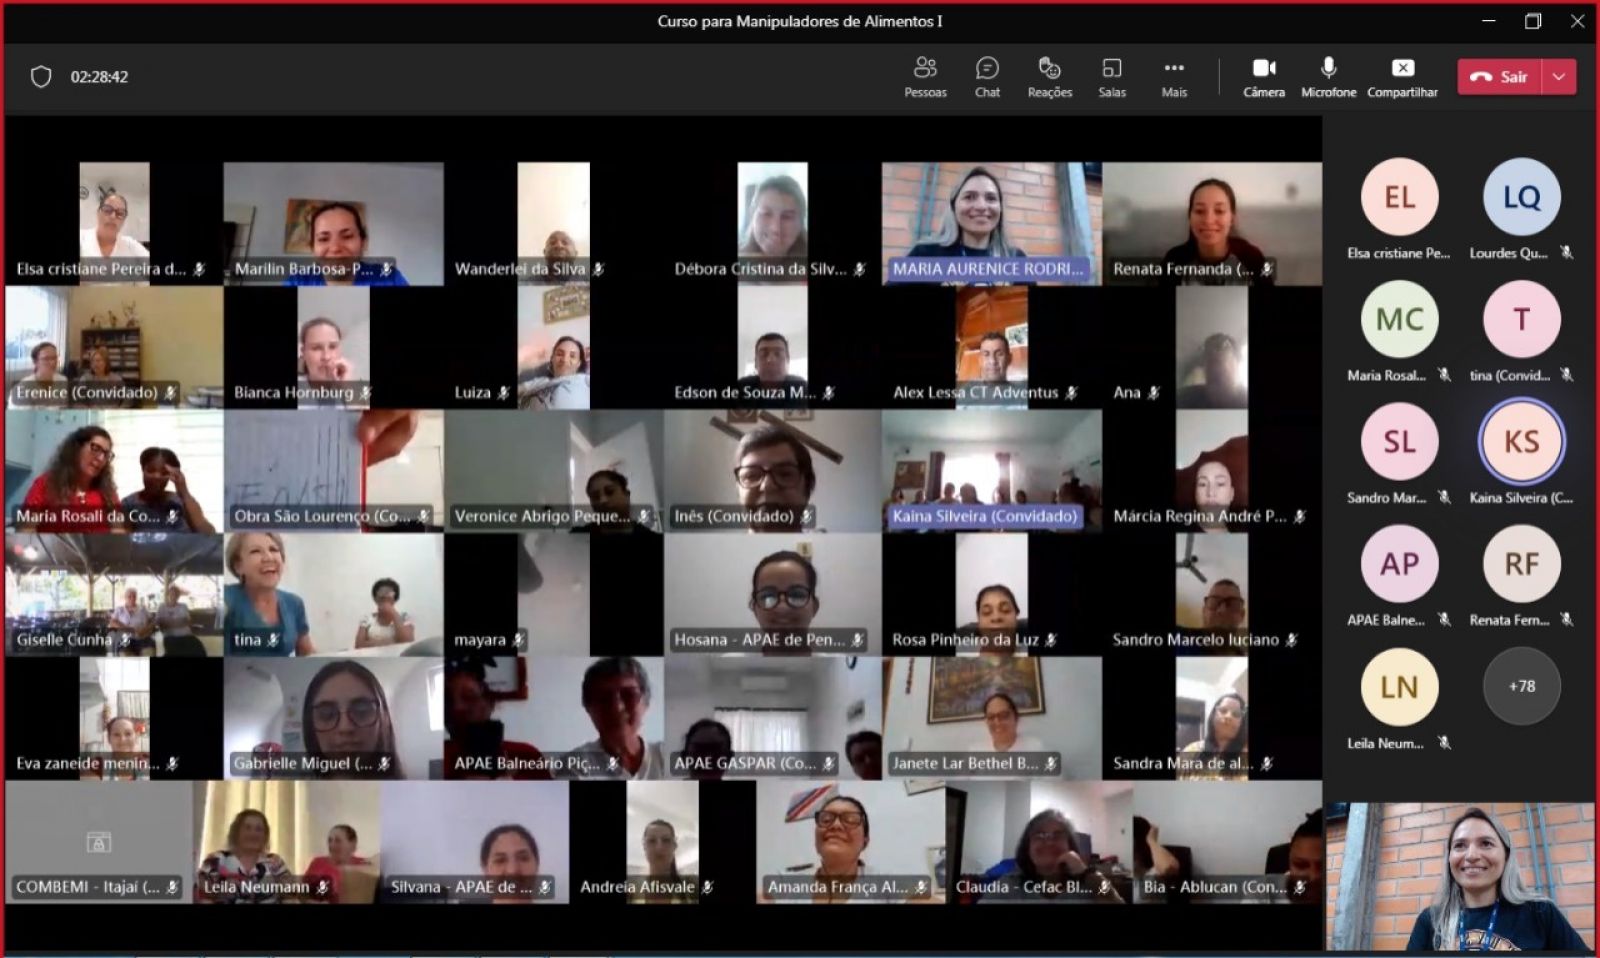1600x958 pixels.
Task: Show the +78 more participants
Action: 1521,686
